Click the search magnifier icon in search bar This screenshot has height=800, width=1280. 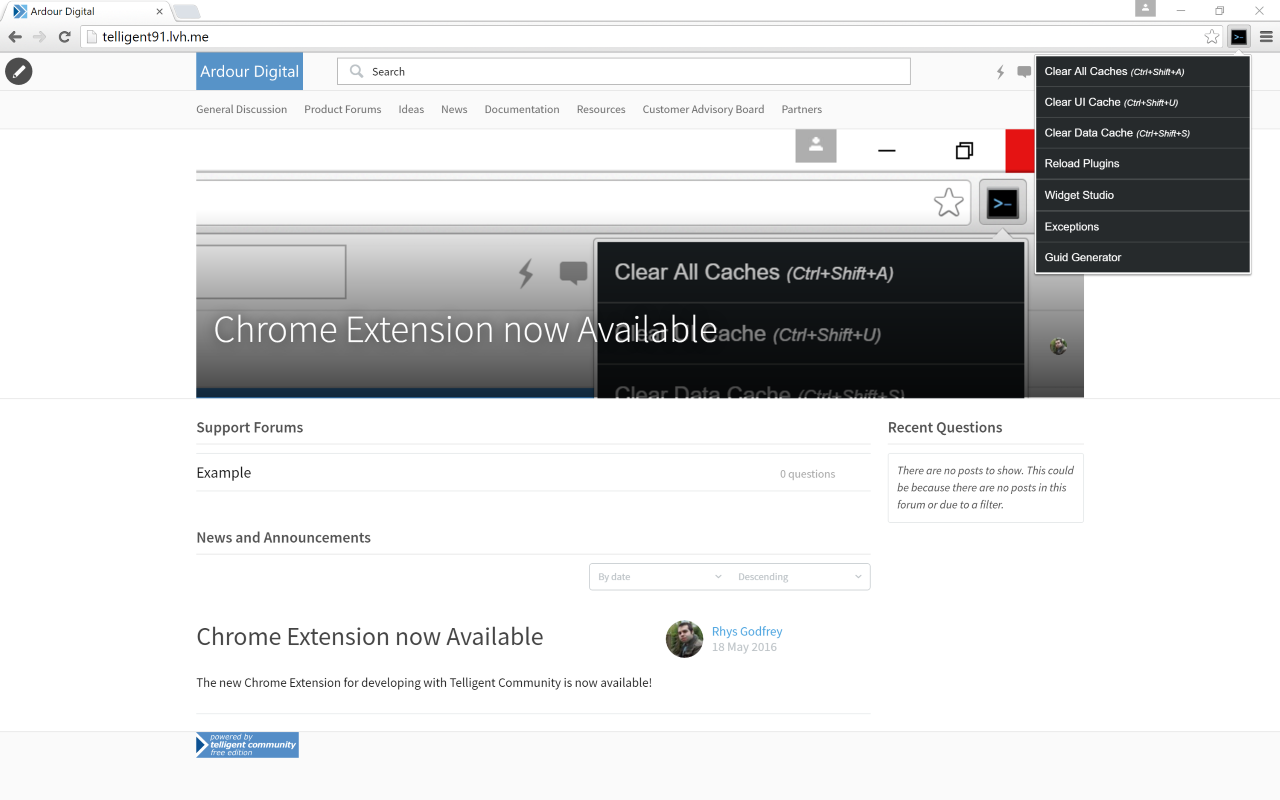357,71
